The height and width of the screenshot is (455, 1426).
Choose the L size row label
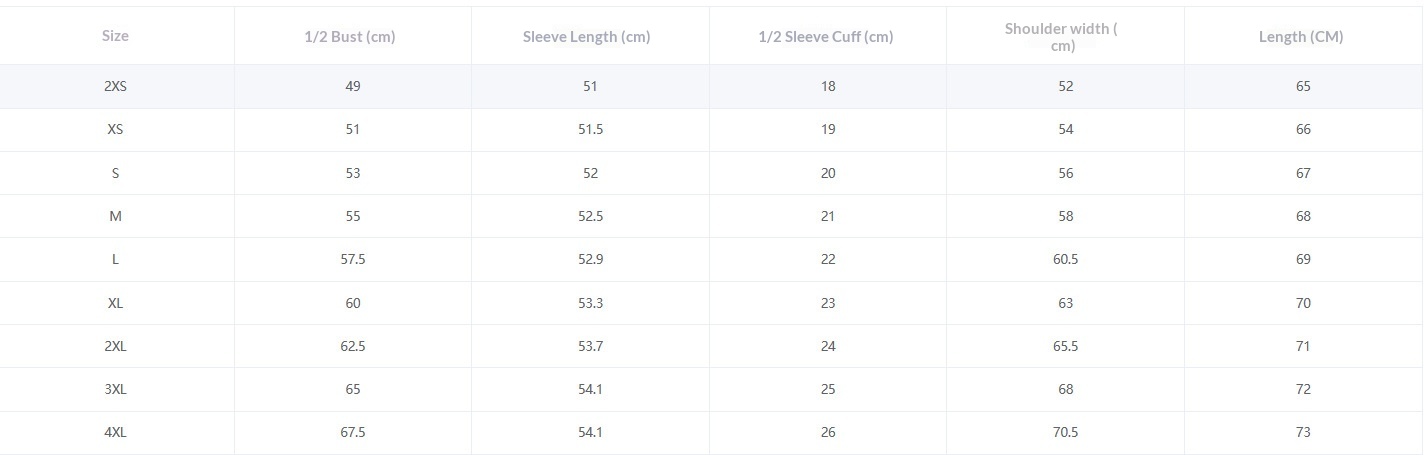pyautogui.click(x=115, y=259)
